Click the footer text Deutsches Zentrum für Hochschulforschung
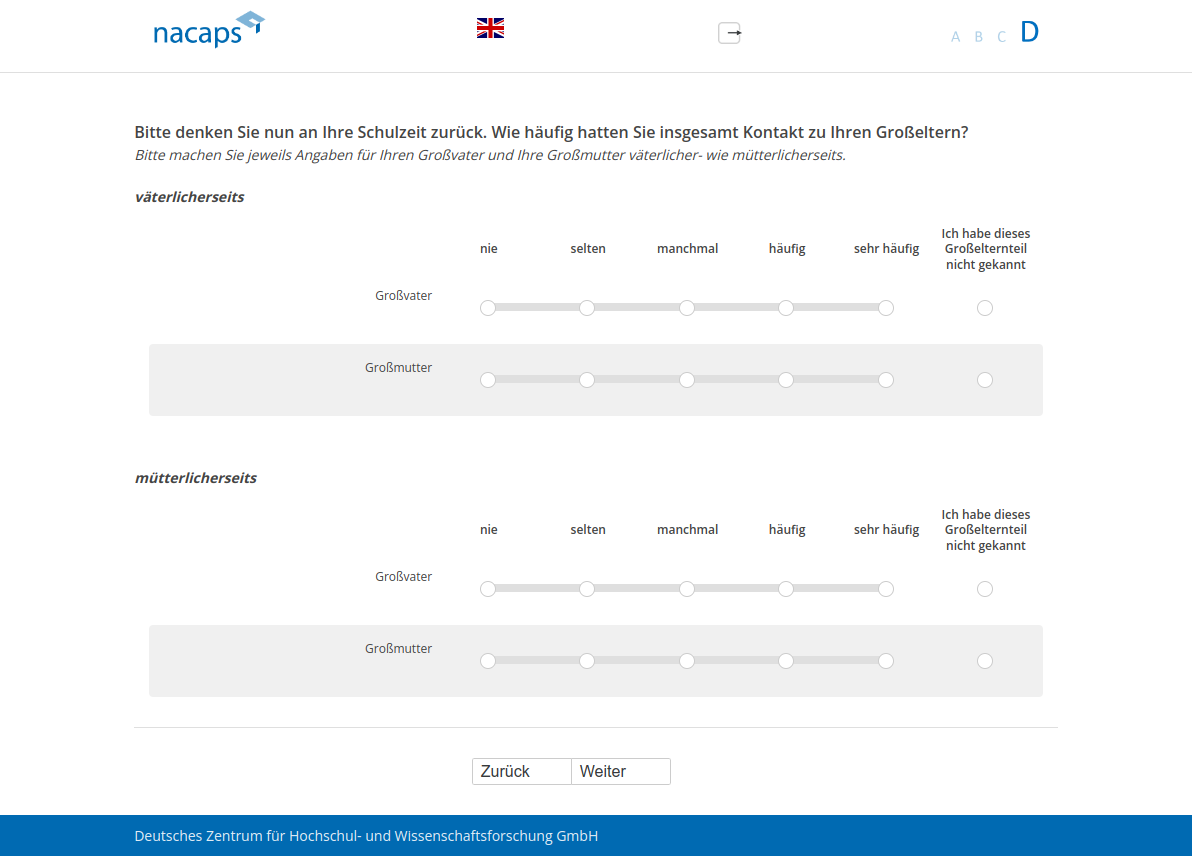Viewport: 1192px width, 865px height. point(366,836)
